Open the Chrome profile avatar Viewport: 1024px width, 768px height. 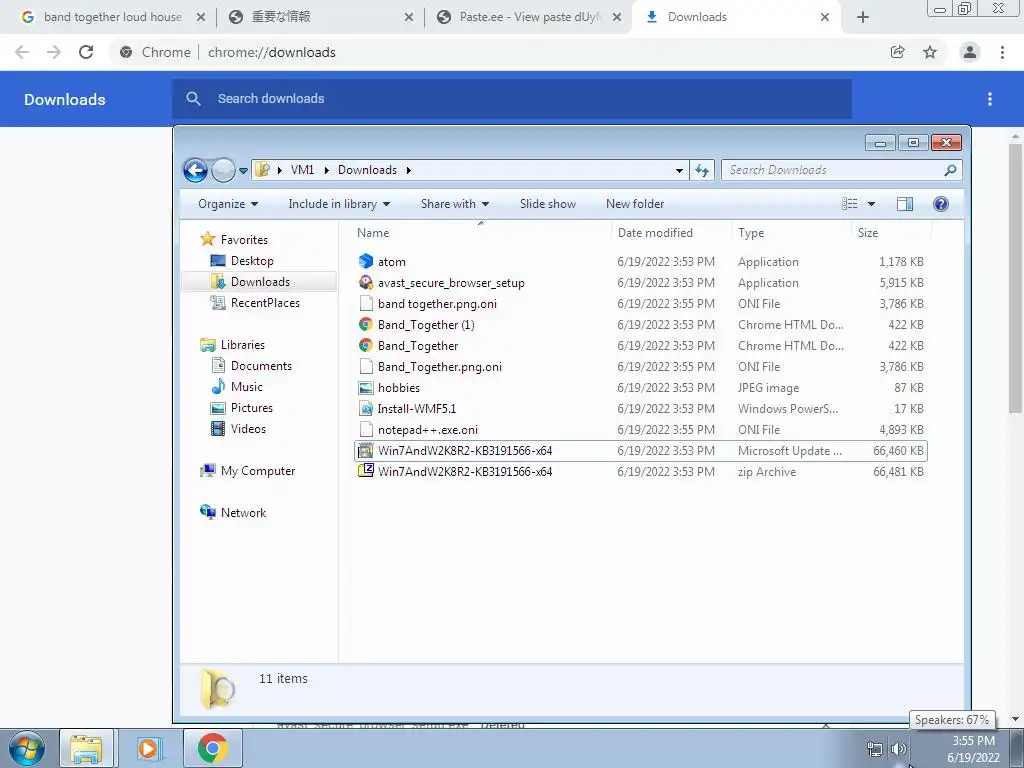[x=970, y=52]
